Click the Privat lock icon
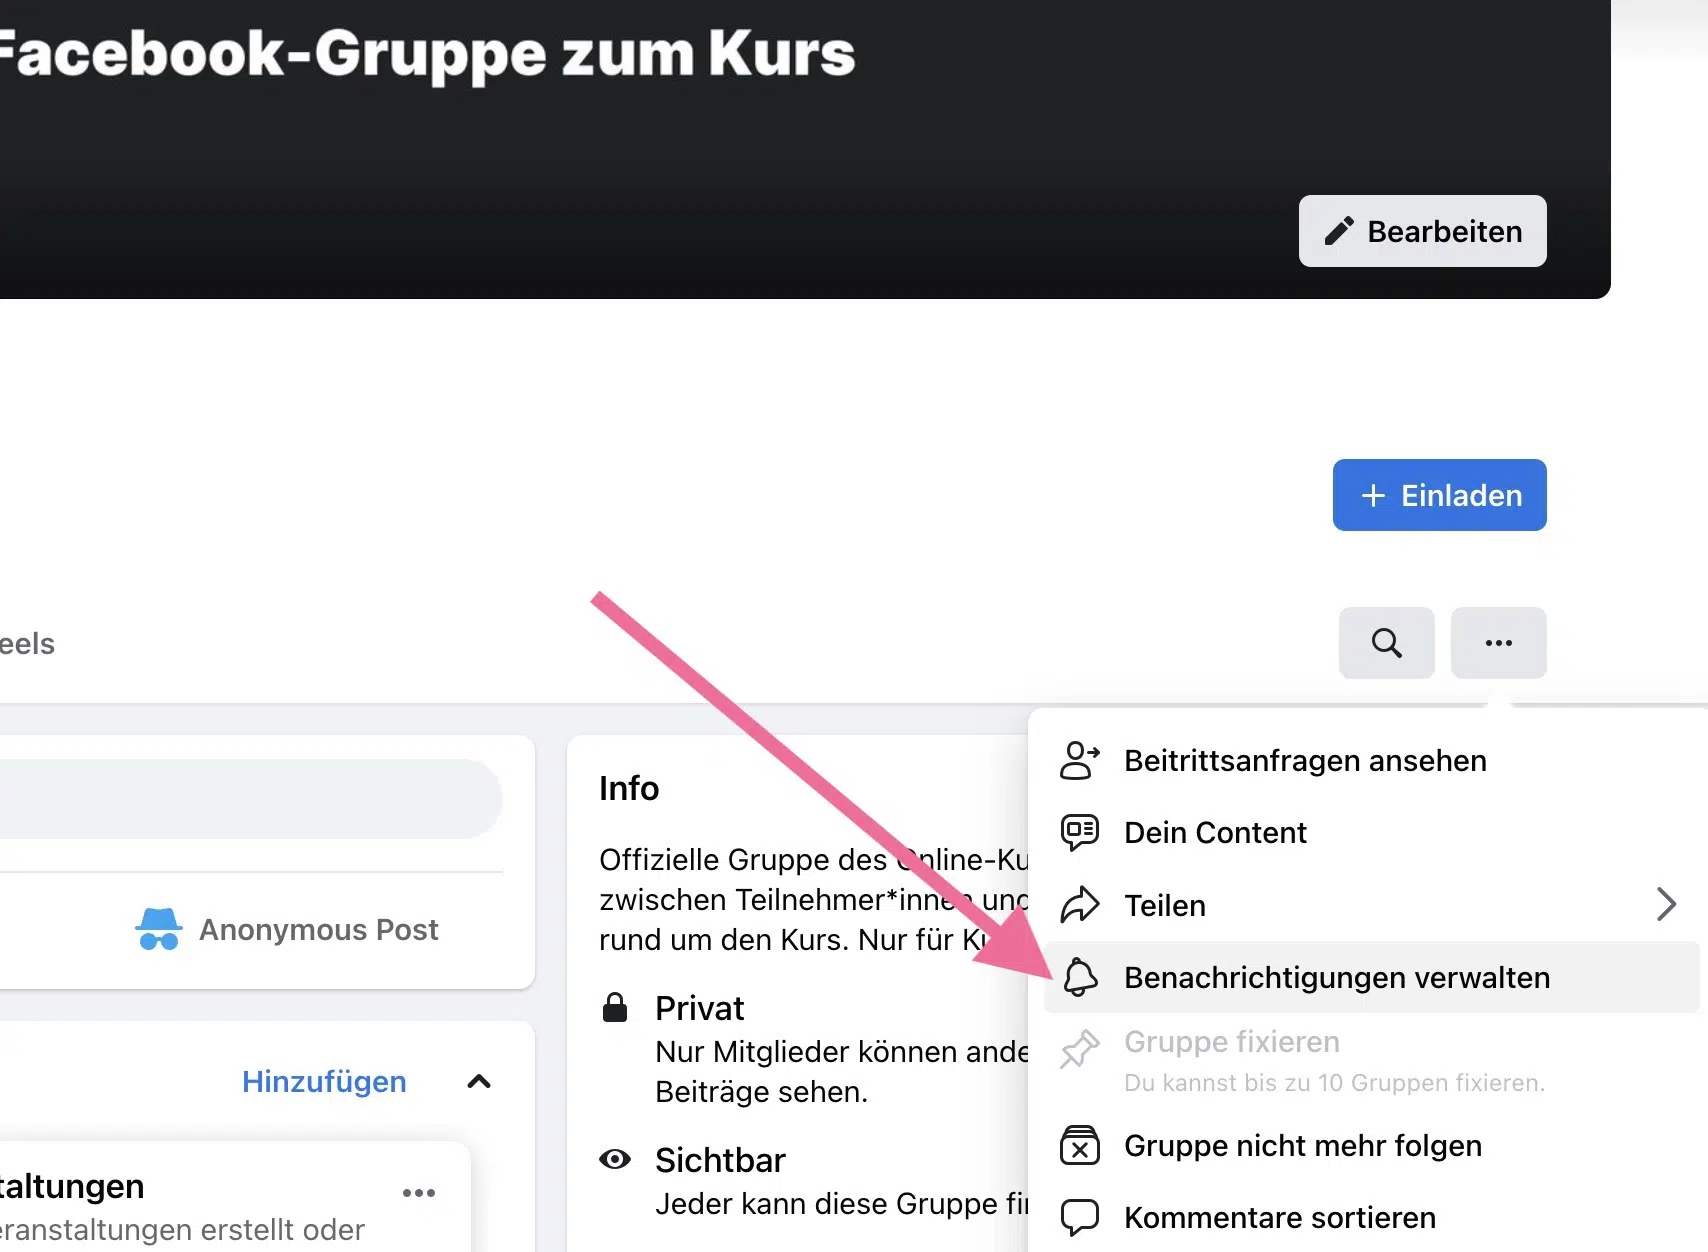 coord(614,1007)
